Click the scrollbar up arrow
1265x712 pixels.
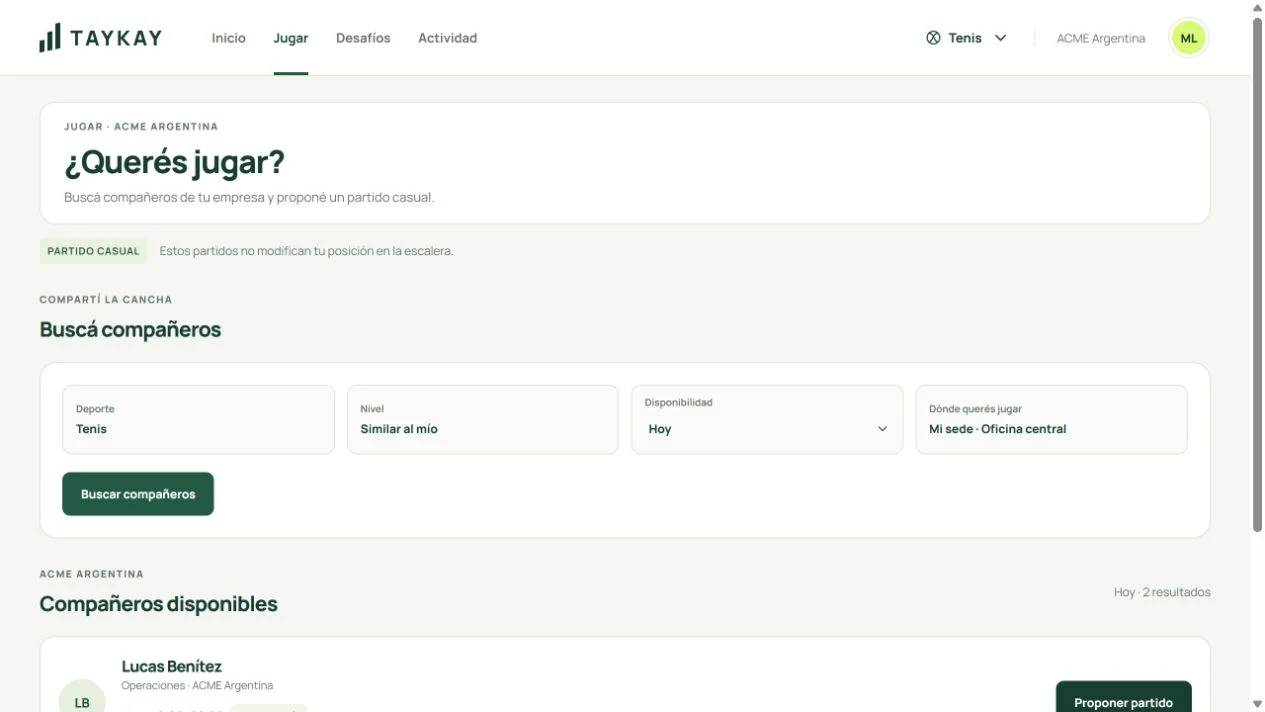click(1258, 7)
